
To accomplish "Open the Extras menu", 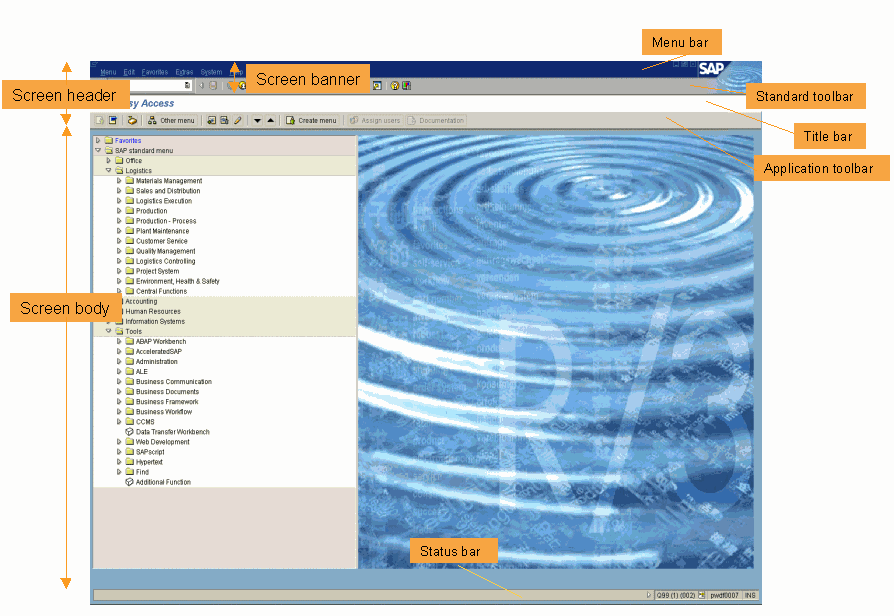I will coord(184,72).
